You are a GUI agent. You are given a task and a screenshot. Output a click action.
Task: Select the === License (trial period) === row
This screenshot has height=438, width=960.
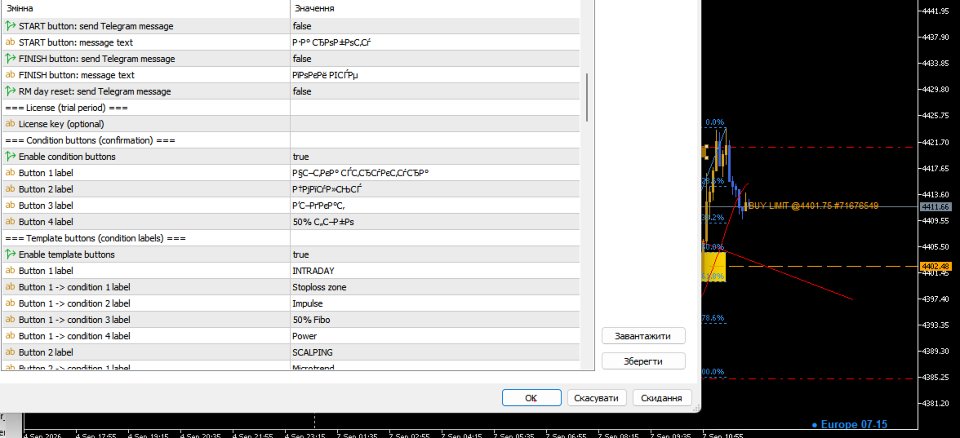[290, 108]
